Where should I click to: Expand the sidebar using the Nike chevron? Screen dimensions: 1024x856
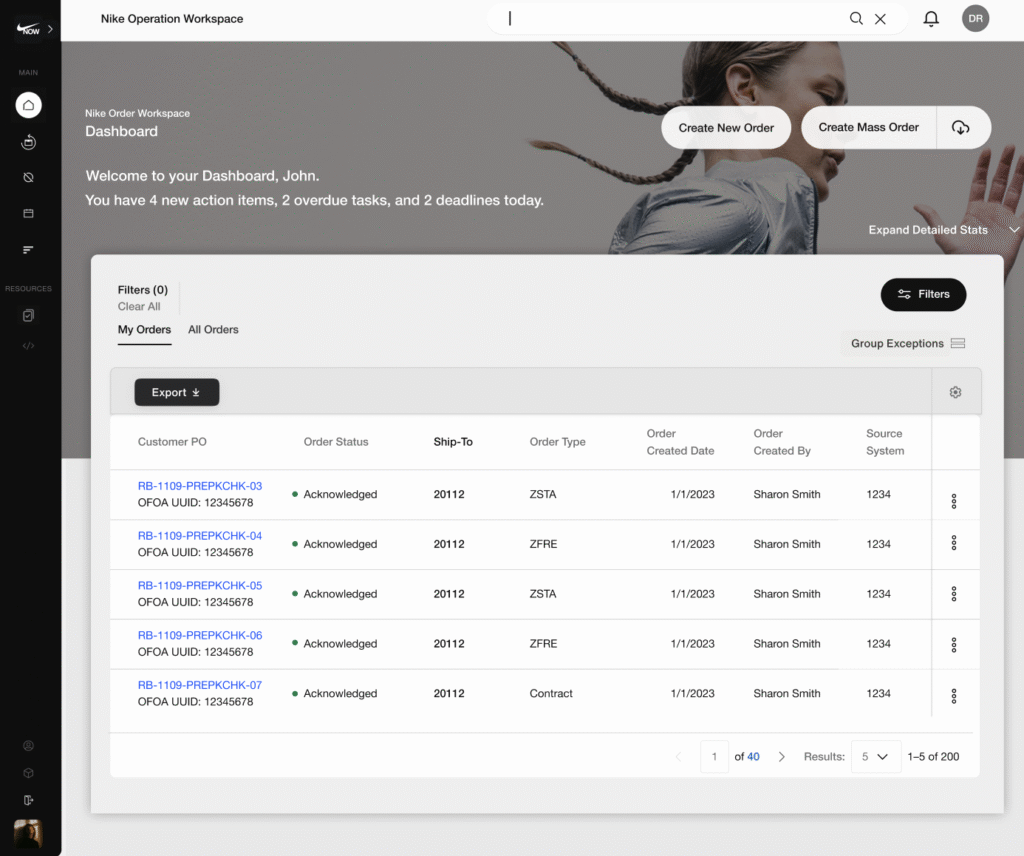click(50, 29)
